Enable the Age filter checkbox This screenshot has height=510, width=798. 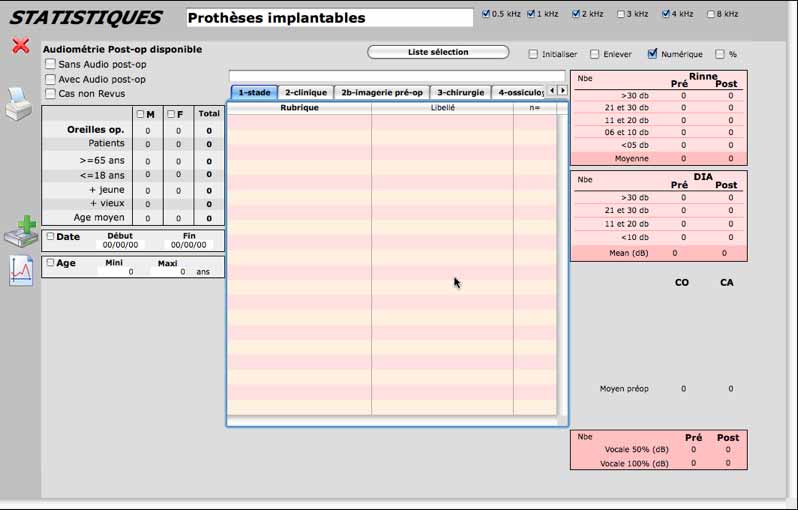[x=50, y=263]
